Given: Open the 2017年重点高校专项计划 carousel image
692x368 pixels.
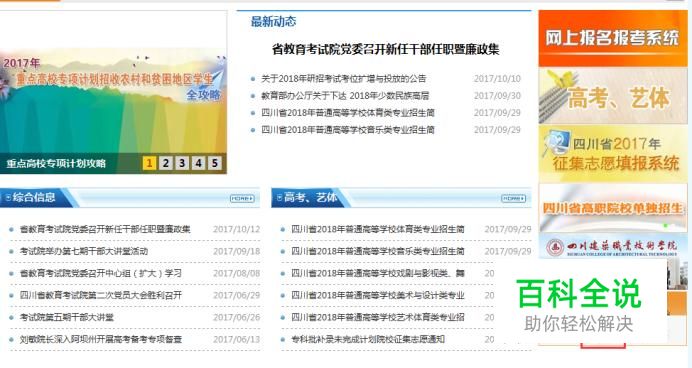Looking at the screenshot, I should [113, 101].
